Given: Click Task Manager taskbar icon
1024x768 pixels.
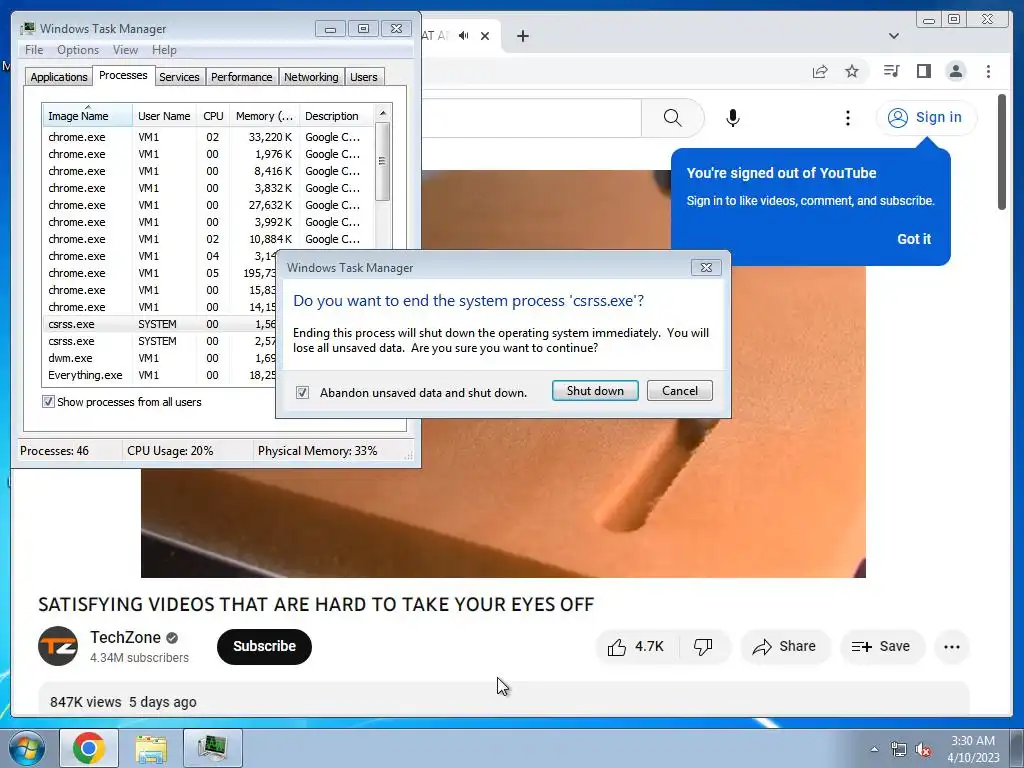Looking at the screenshot, I should (213, 748).
